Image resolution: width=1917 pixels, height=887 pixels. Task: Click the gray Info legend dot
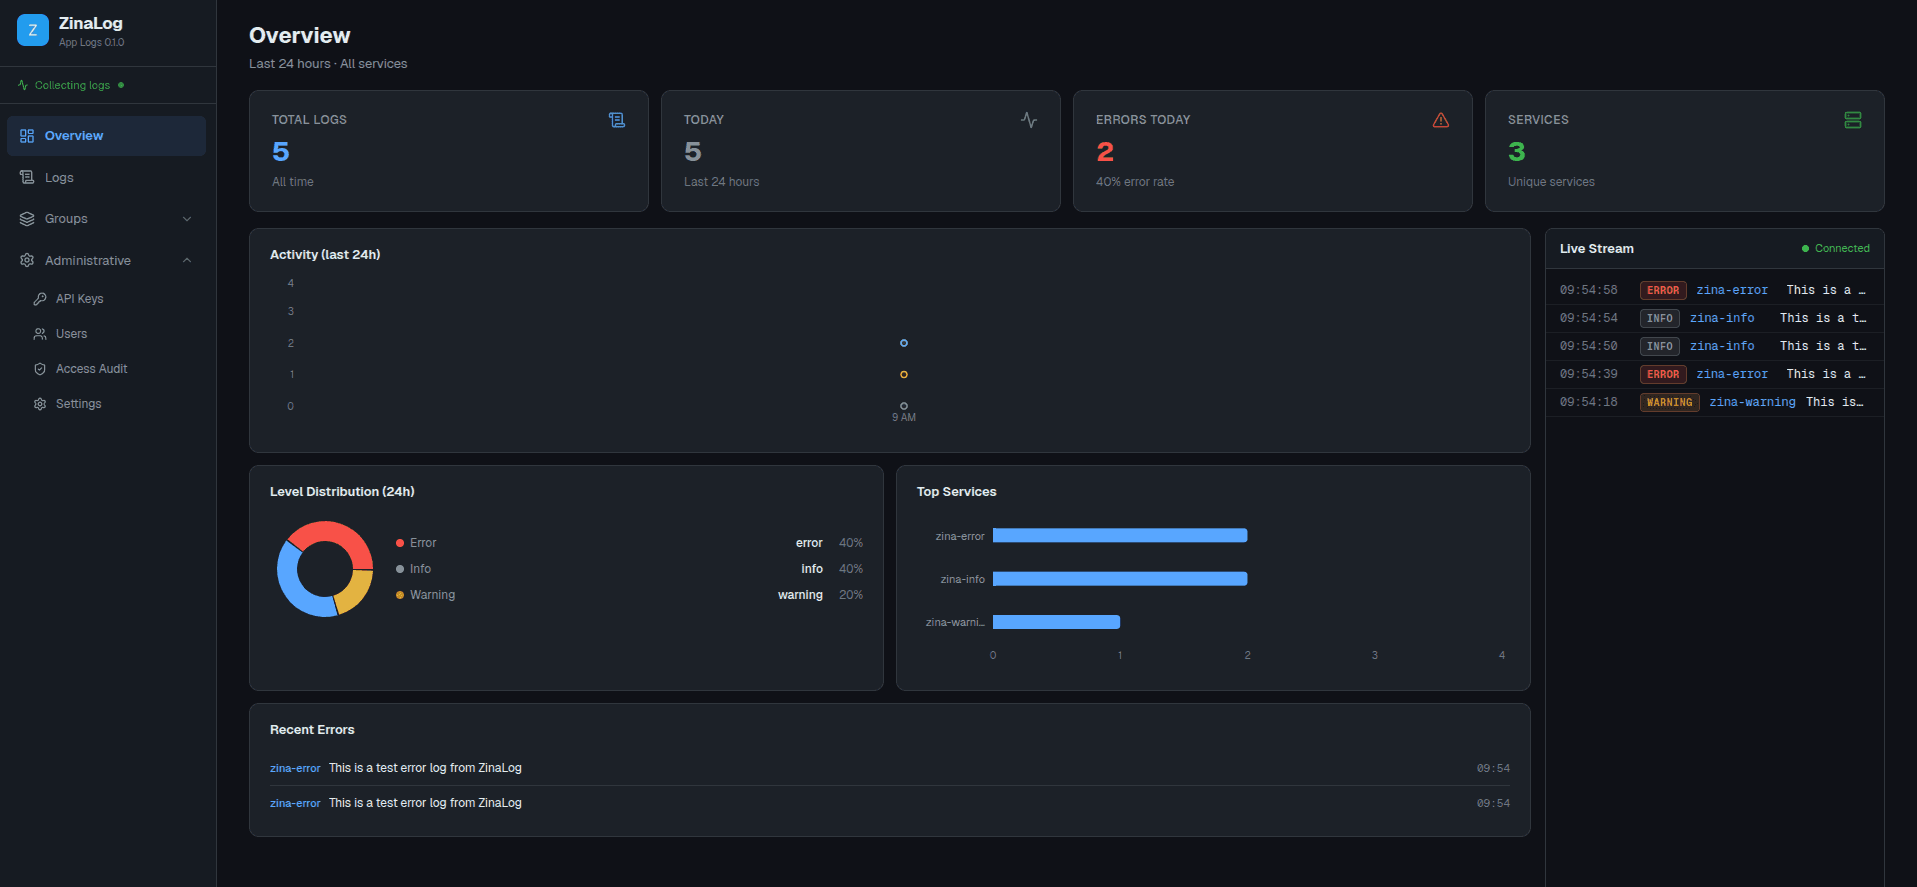(400, 569)
